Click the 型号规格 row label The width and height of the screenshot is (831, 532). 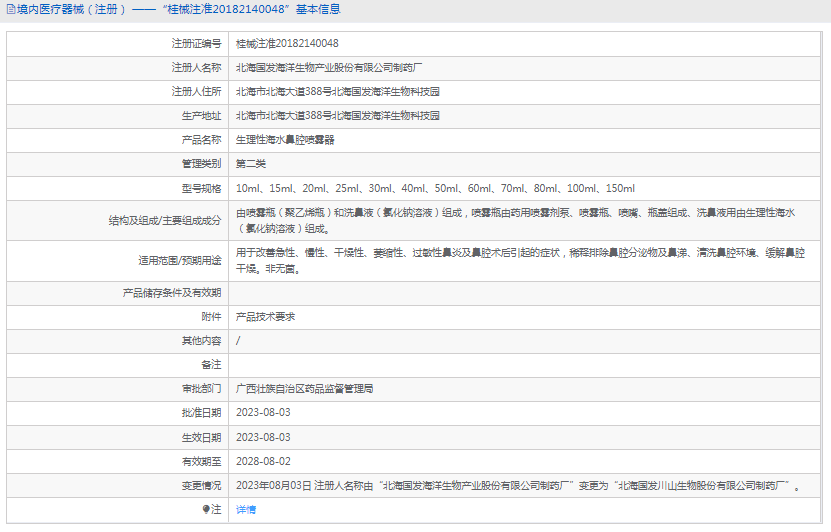201,189
